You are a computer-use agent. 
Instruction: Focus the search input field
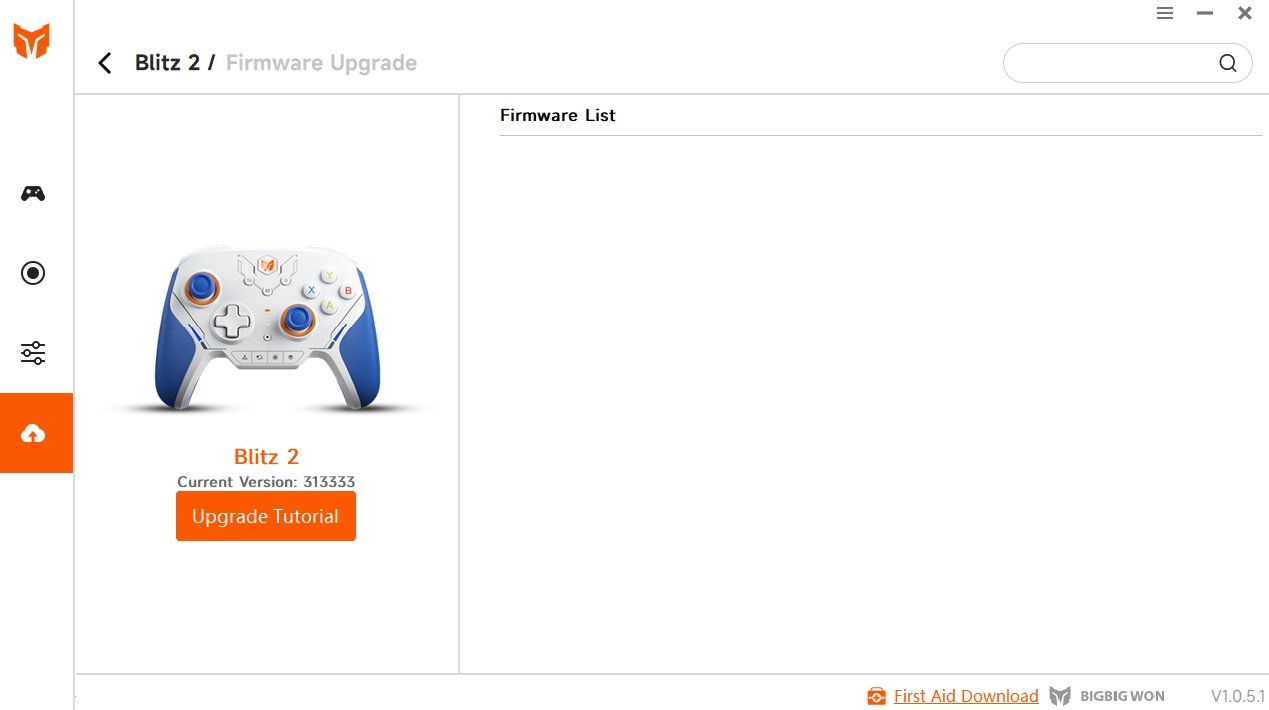click(x=1110, y=63)
